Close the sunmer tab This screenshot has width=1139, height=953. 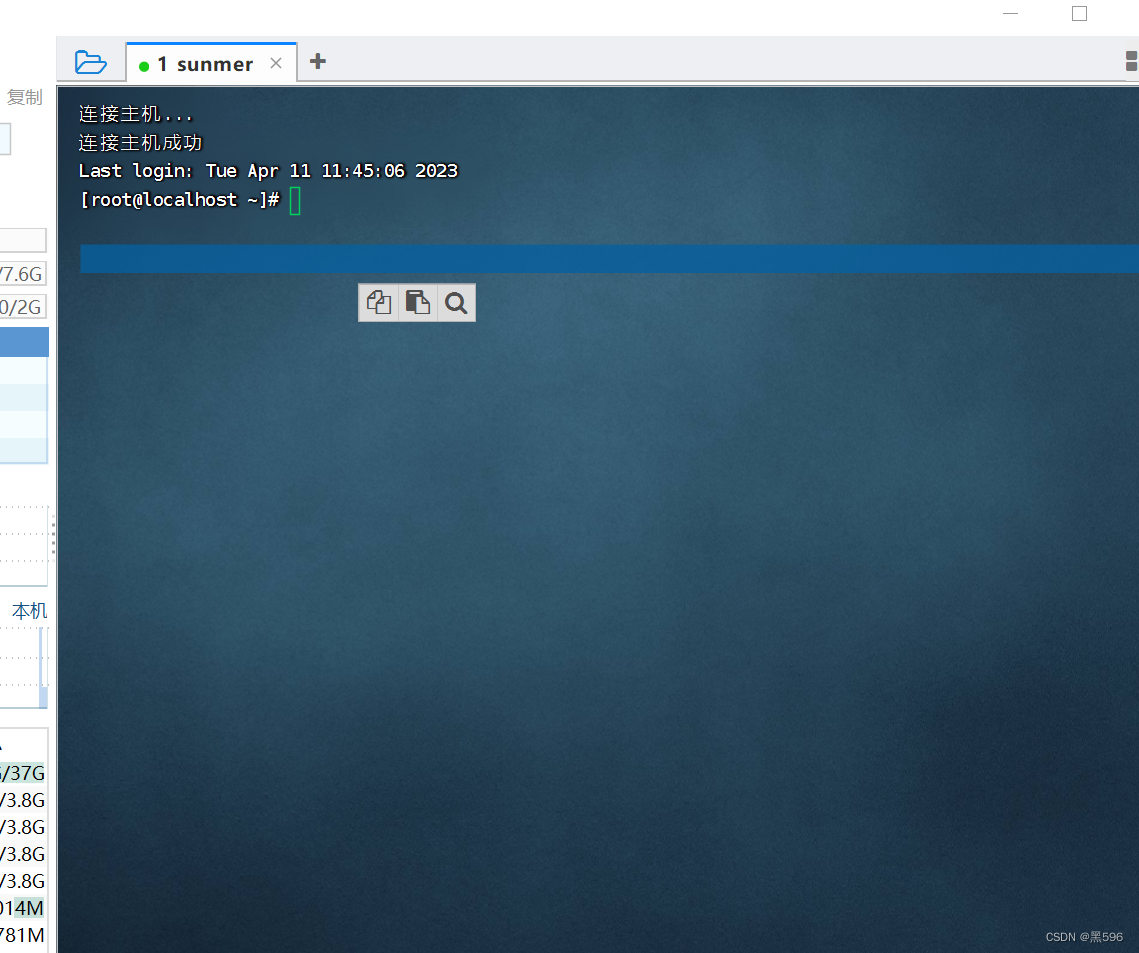(x=276, y=63)
